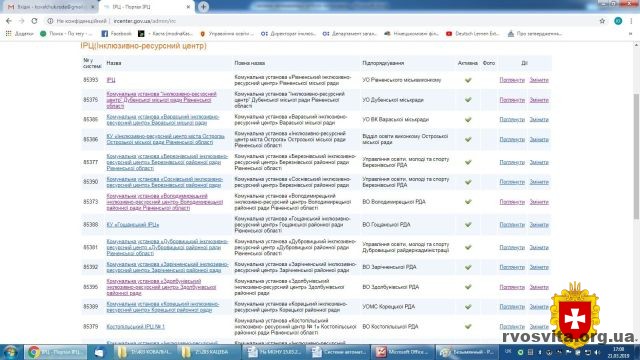Open the КУ «Гощанський ІРЦ» link
640x360 pixels.
[133, 225]
